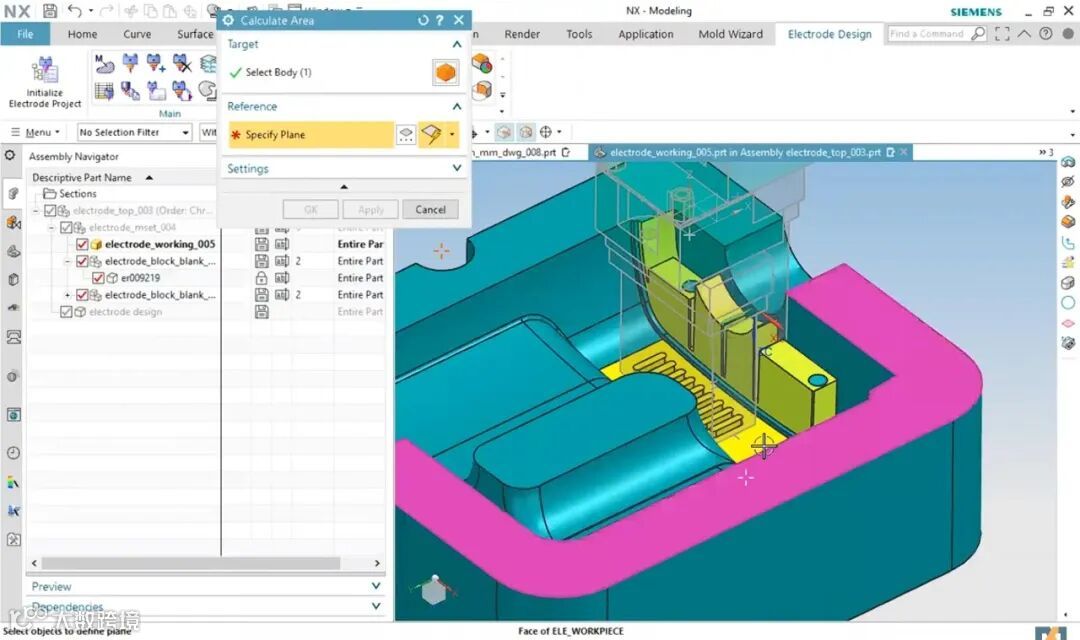Click the sphere render icon in ribbon
Viewport: 1080px width, 640px height.
click(x=482, y=65)
